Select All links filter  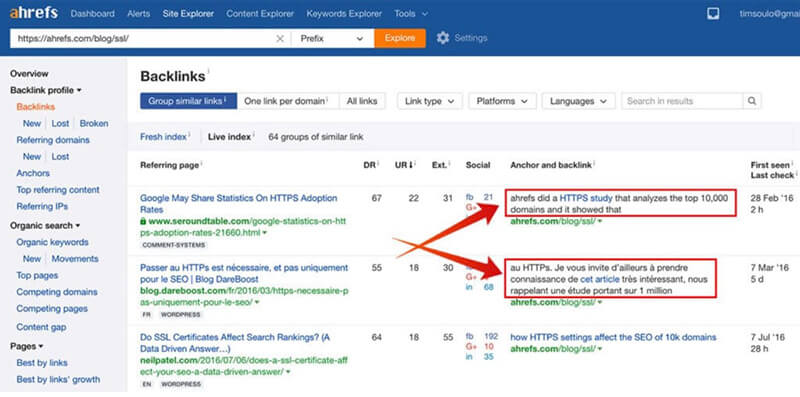pos(362,101)
